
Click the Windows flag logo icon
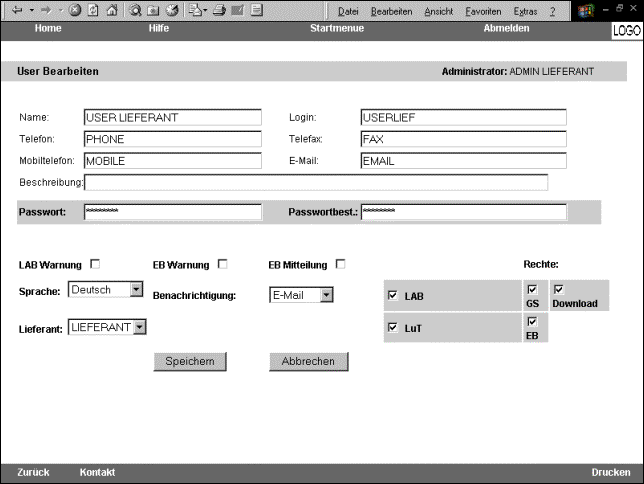click(x=586, y=11)
